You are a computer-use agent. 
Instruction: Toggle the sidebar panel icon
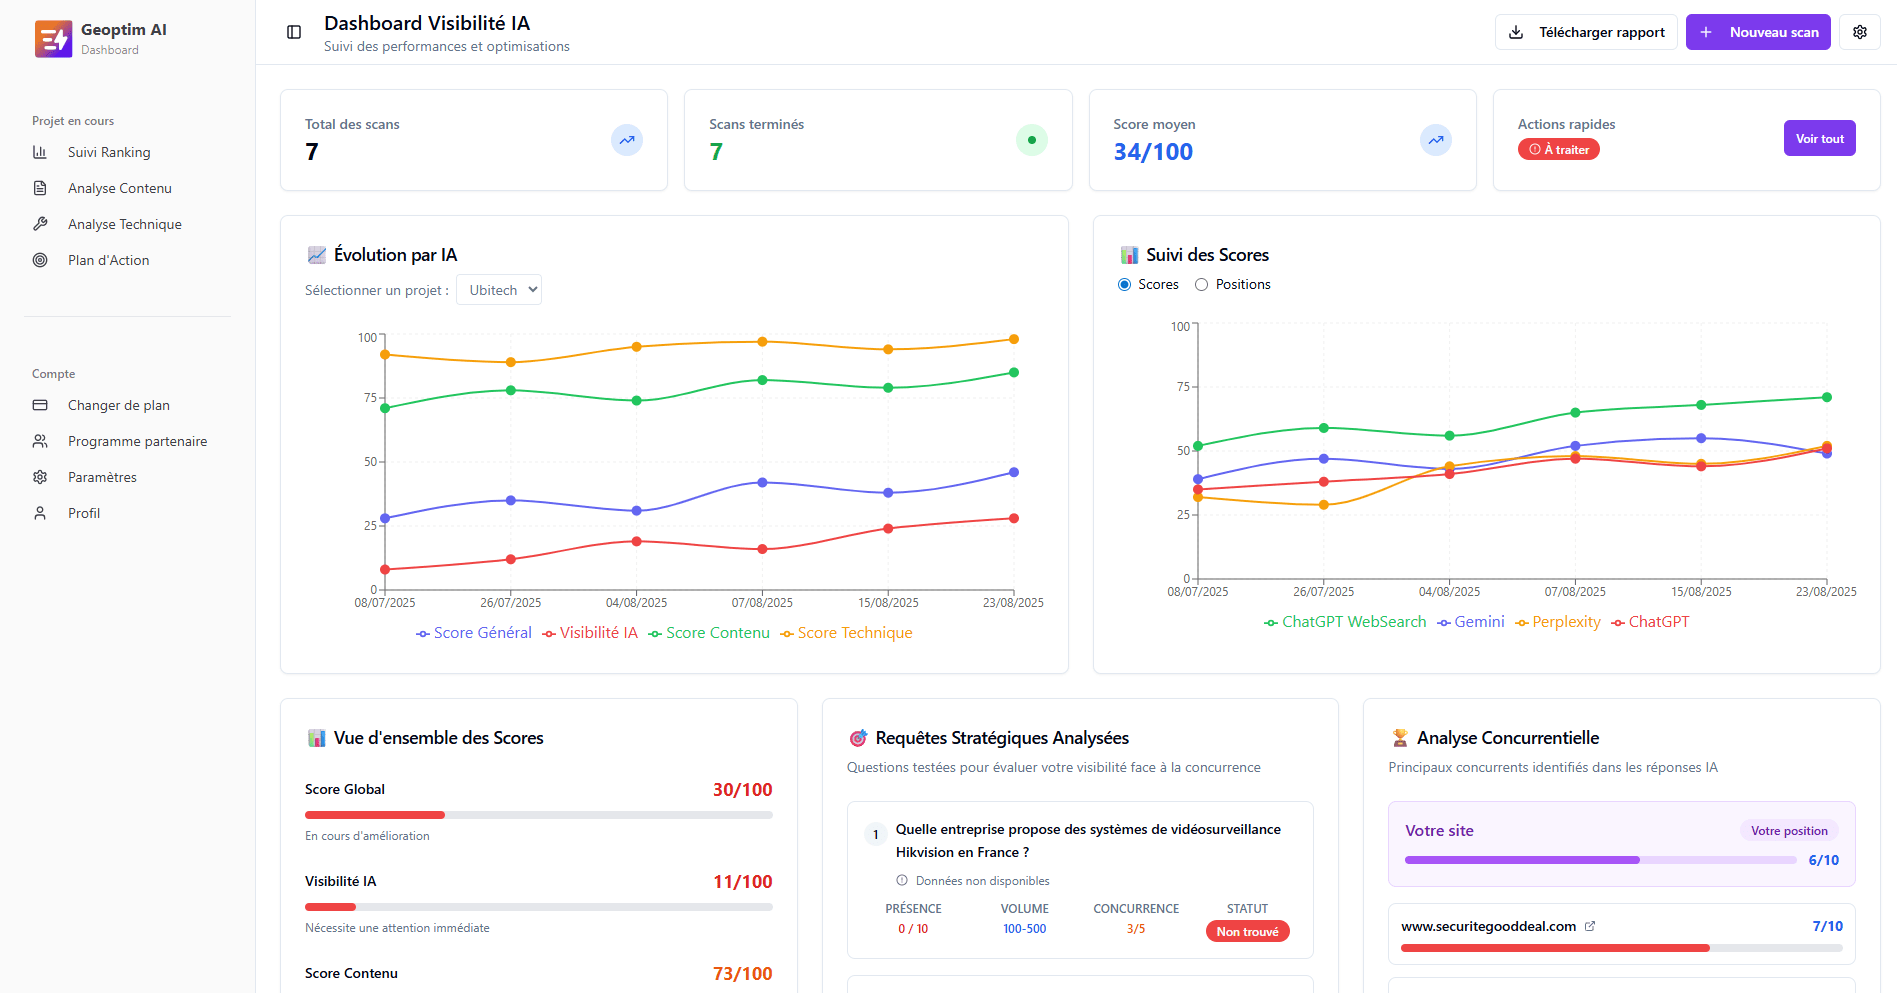point(294,32)
